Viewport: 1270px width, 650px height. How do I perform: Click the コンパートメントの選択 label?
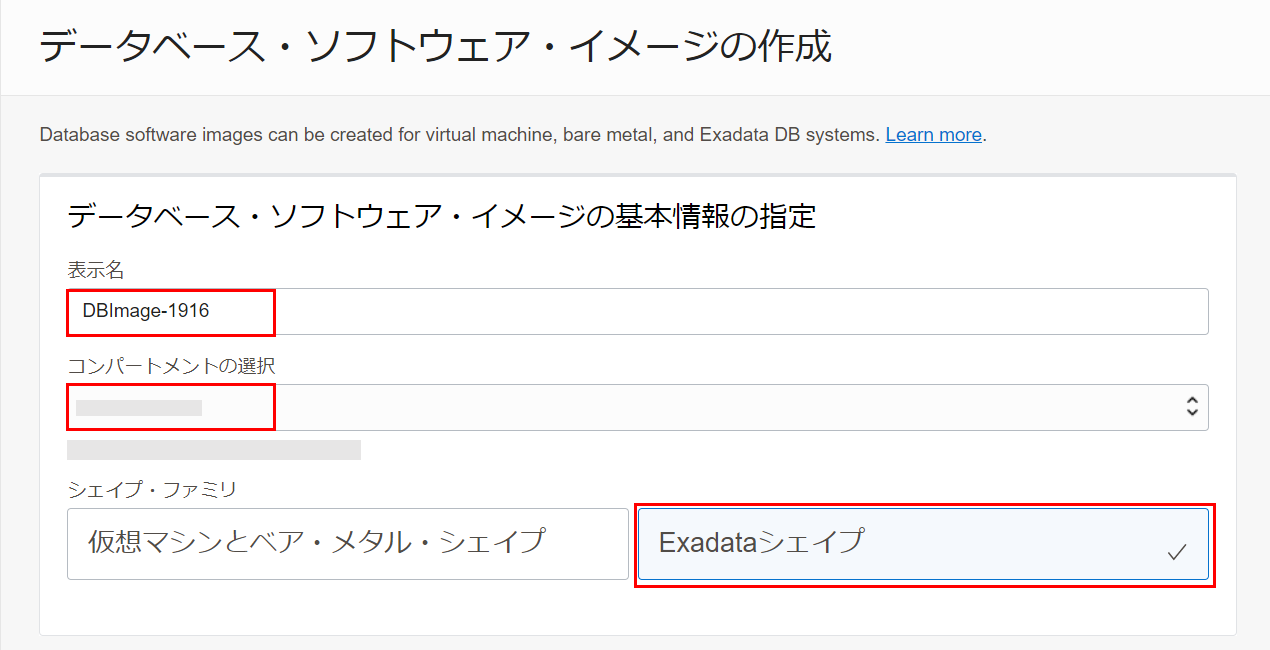pos(171,366)
